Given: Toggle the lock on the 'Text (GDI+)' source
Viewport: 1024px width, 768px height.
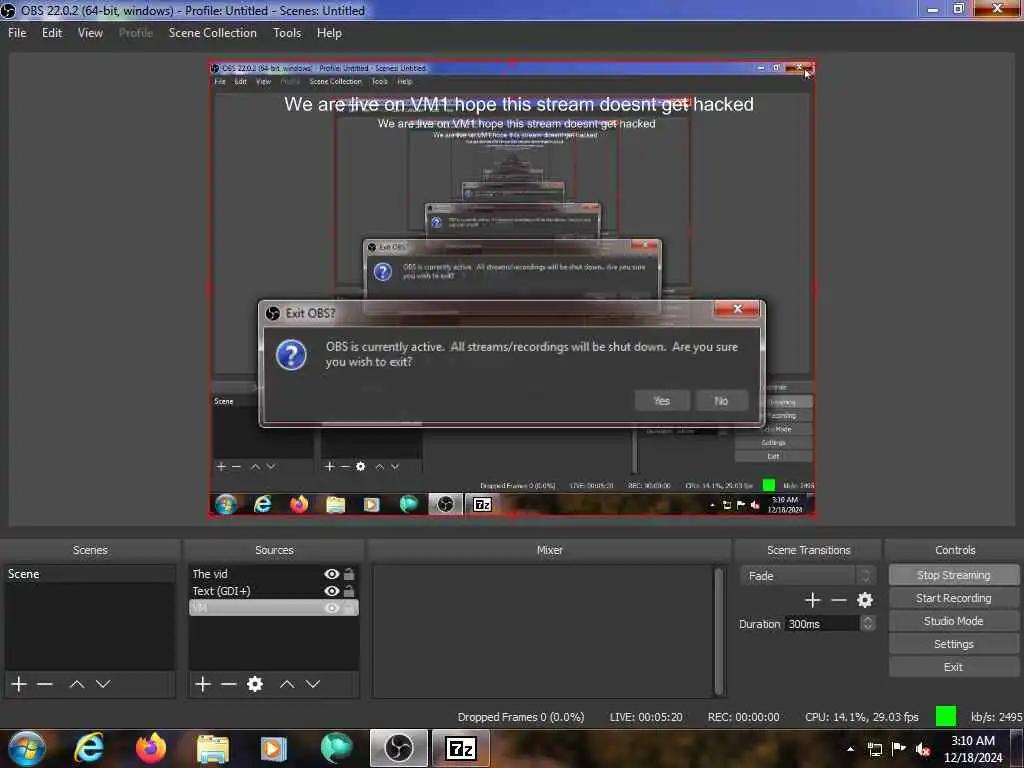Looking at the screenshot, I should pyautogui.click(x=349, y=591).
